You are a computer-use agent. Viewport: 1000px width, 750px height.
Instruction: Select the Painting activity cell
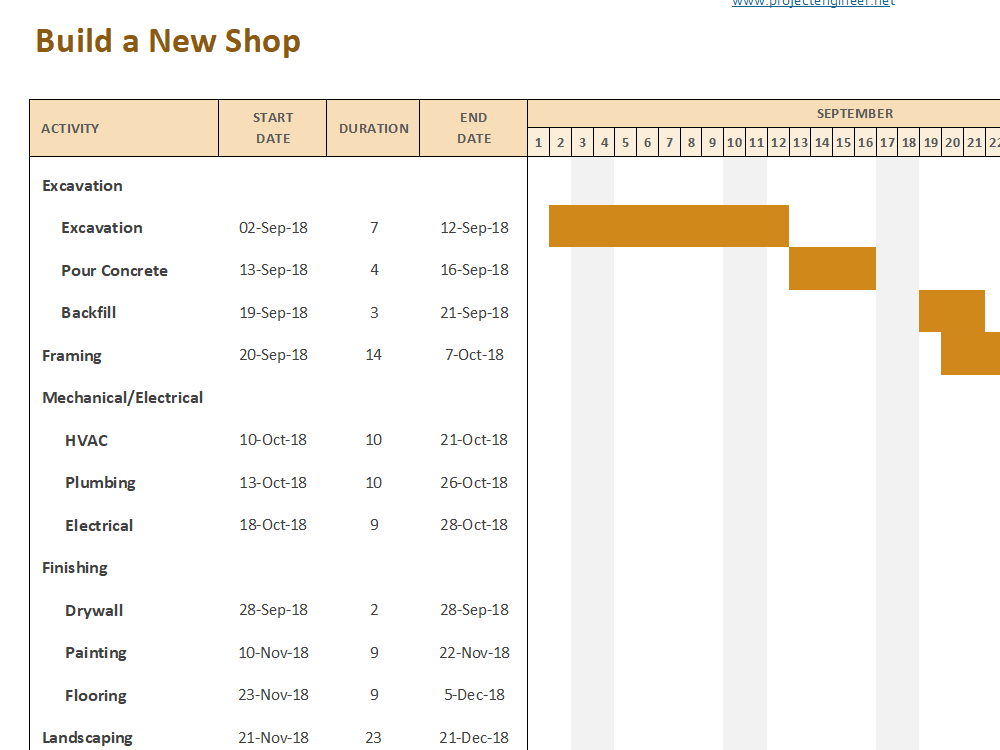pos(96,652)
